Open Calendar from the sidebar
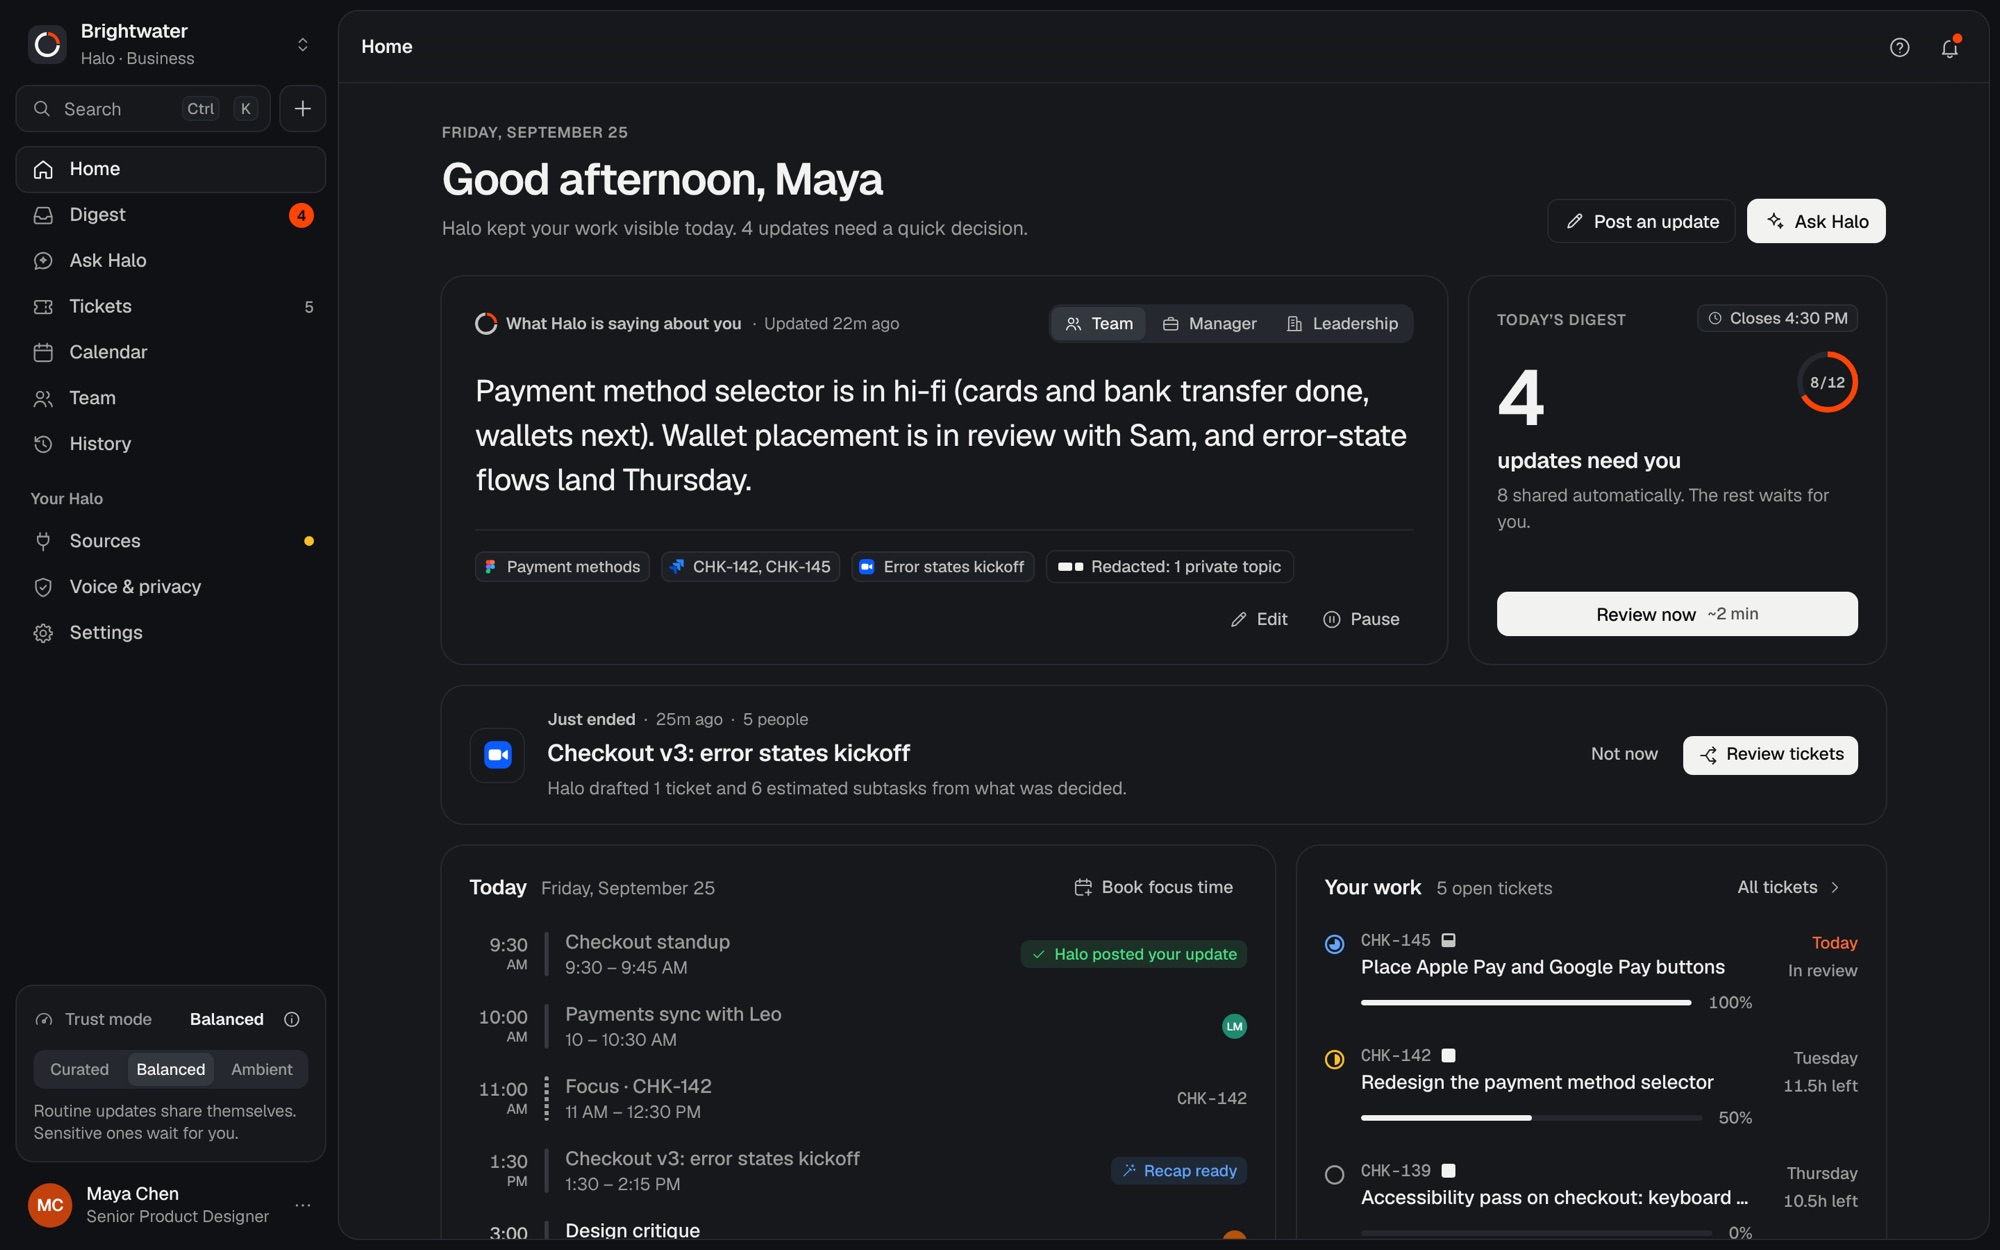 (171, 352)
